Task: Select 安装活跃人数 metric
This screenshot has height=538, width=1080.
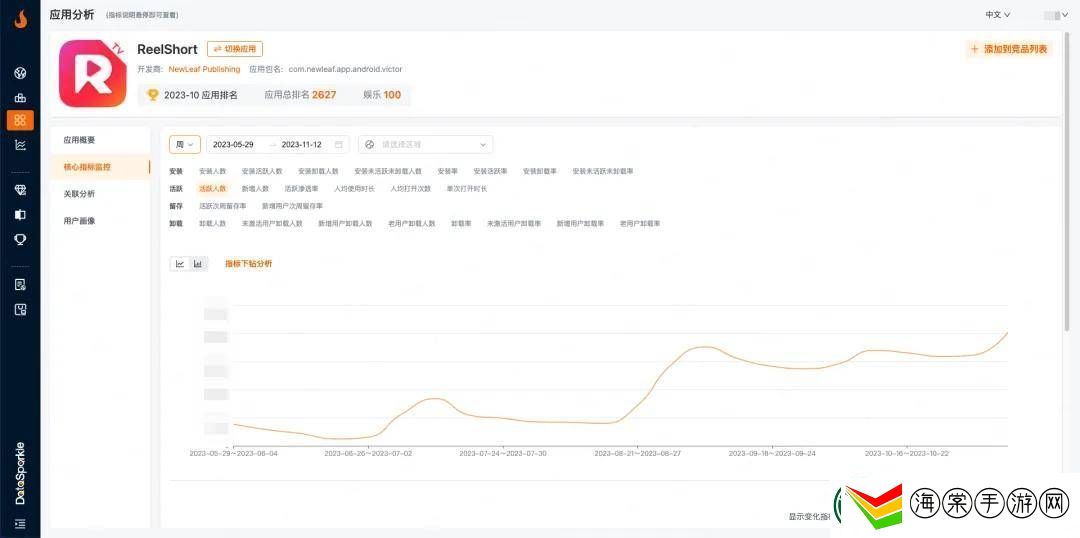Action: 262,171
